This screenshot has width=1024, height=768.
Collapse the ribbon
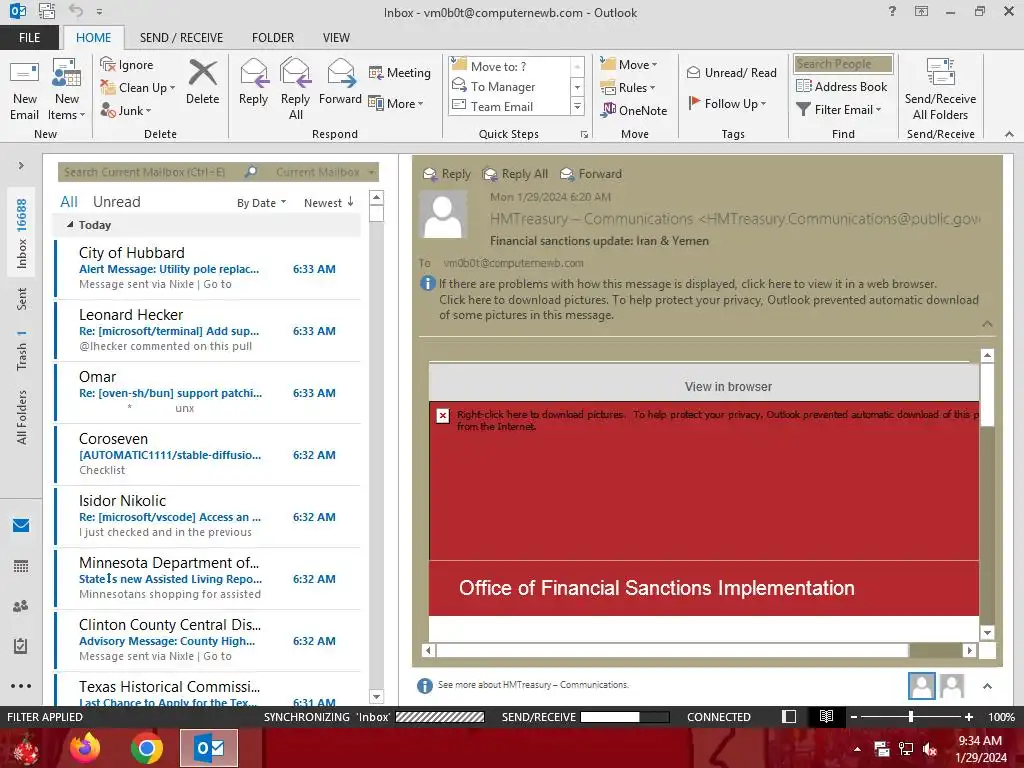1009,134
